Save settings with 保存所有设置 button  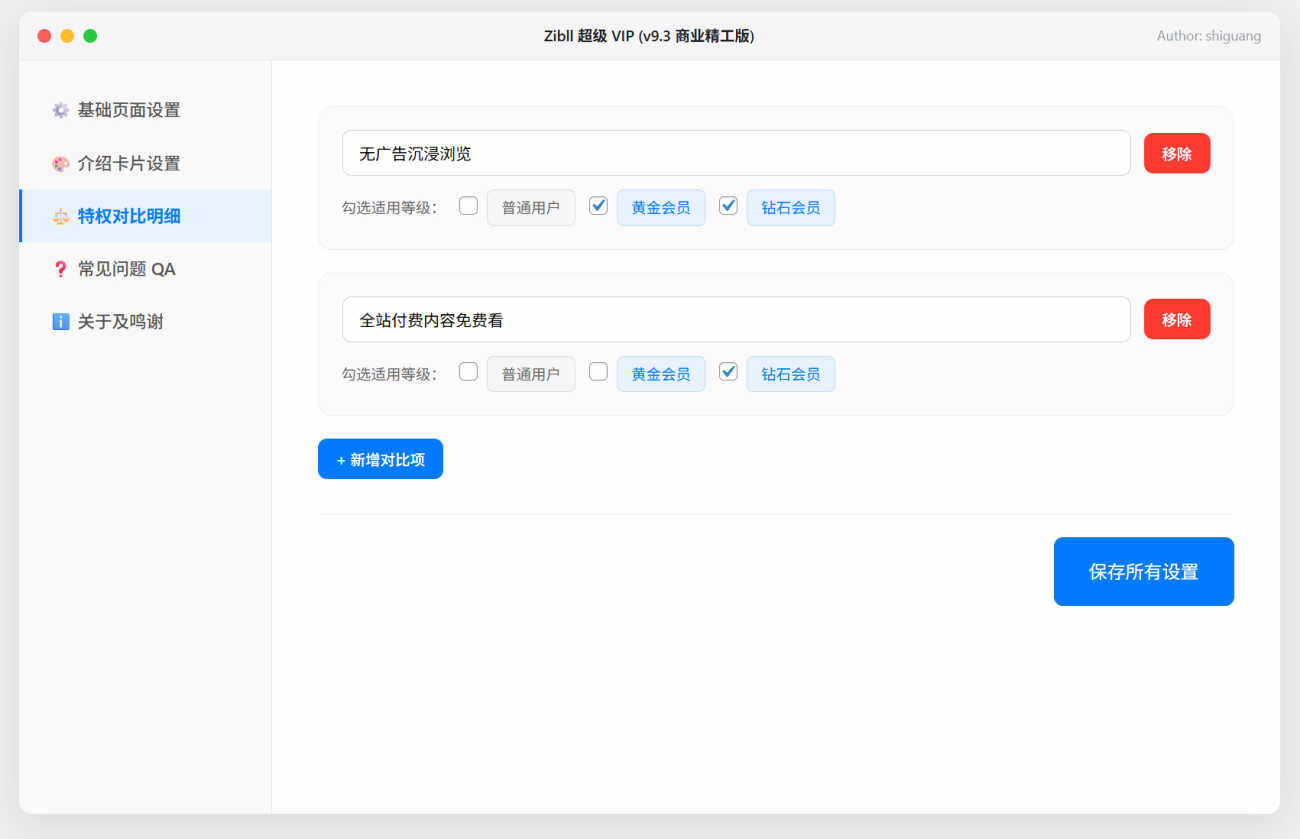point(1143,572)
